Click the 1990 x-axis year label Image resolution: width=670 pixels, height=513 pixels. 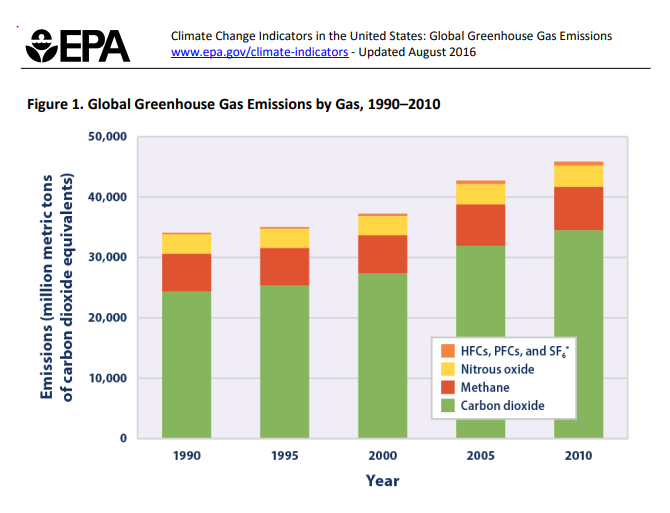[186, 455]
